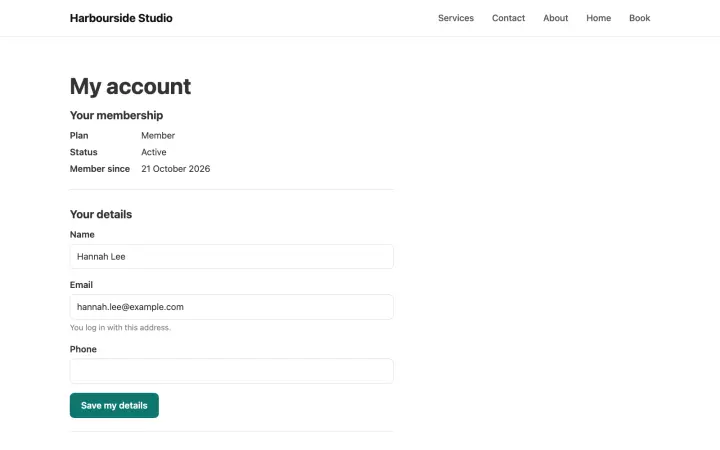Click the Phone field label
This screenshot has height=450, width=720.
click(83, 349)
